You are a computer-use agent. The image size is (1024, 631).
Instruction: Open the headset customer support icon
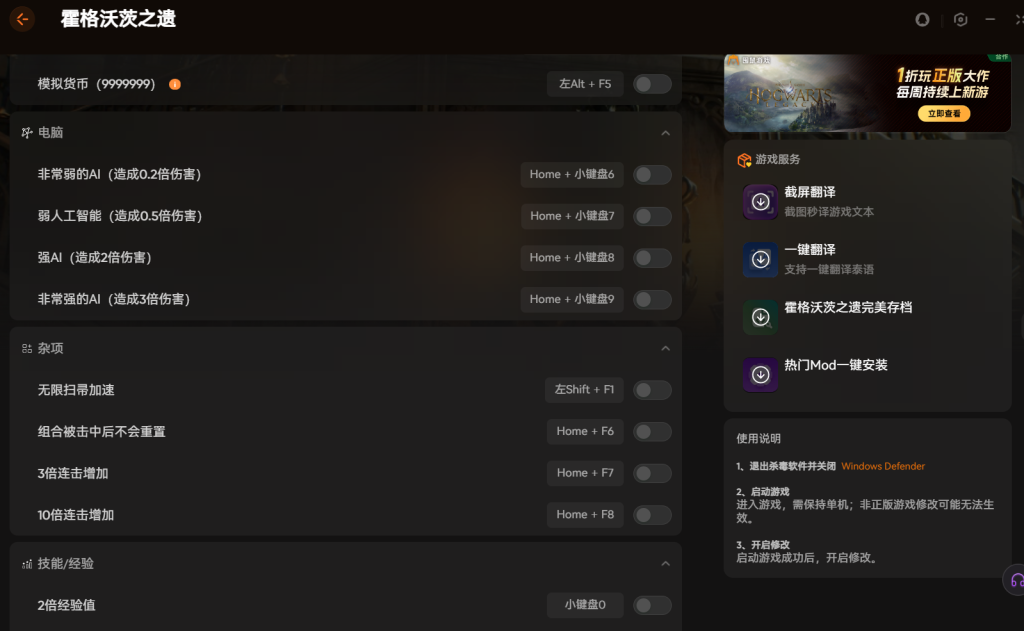1017,579
